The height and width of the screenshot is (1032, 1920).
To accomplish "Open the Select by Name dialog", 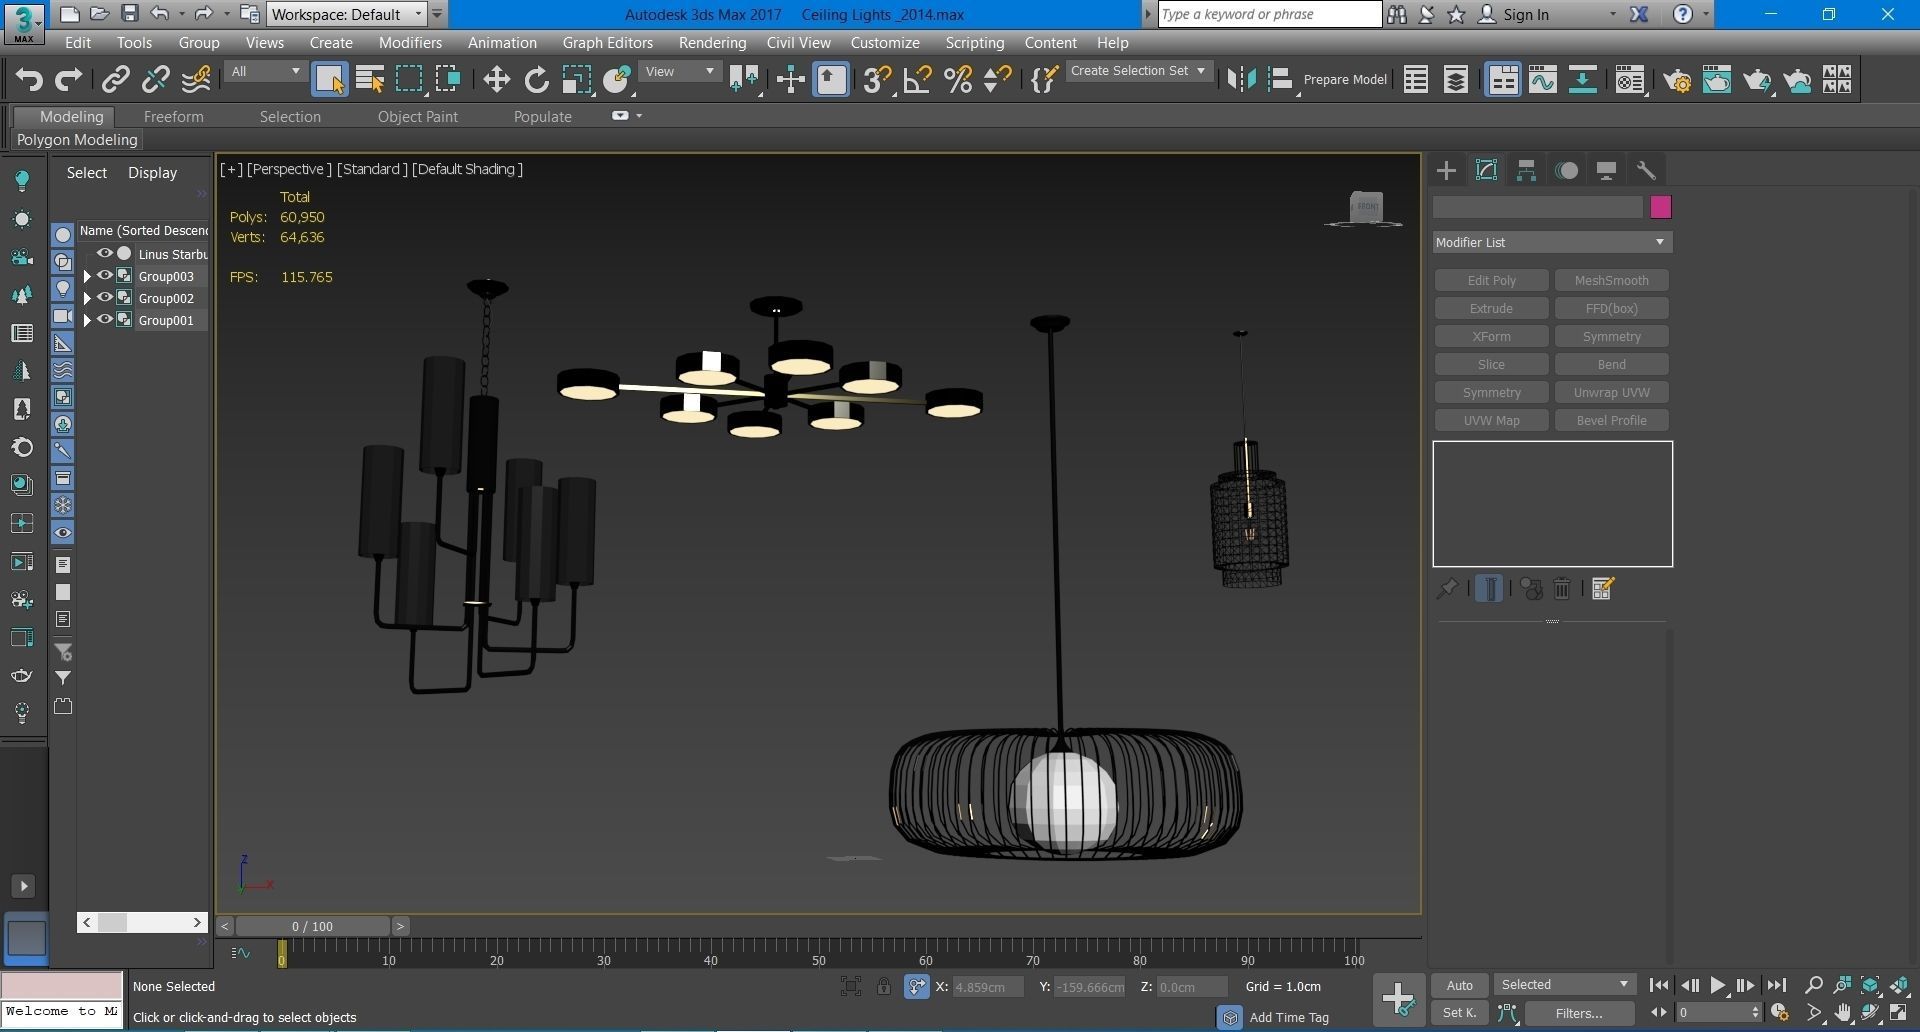I will (x=370, y=80).
